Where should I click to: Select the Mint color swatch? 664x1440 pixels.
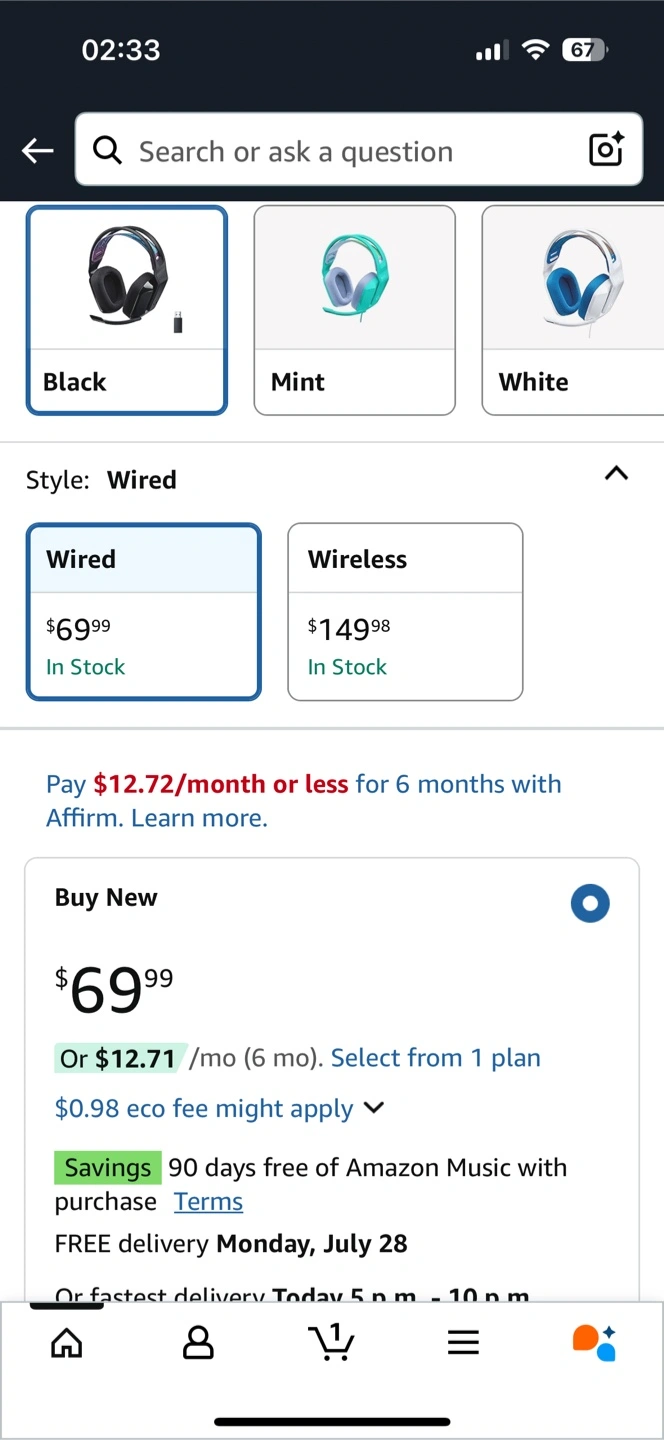click(354, 309)
